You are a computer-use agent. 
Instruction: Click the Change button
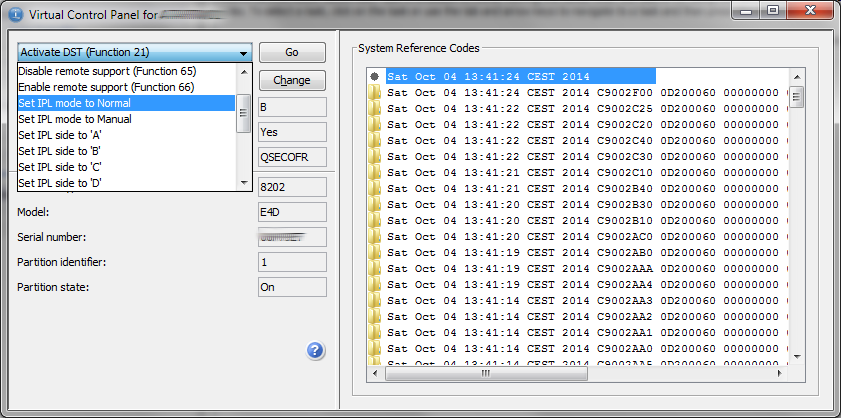[292, 80]
